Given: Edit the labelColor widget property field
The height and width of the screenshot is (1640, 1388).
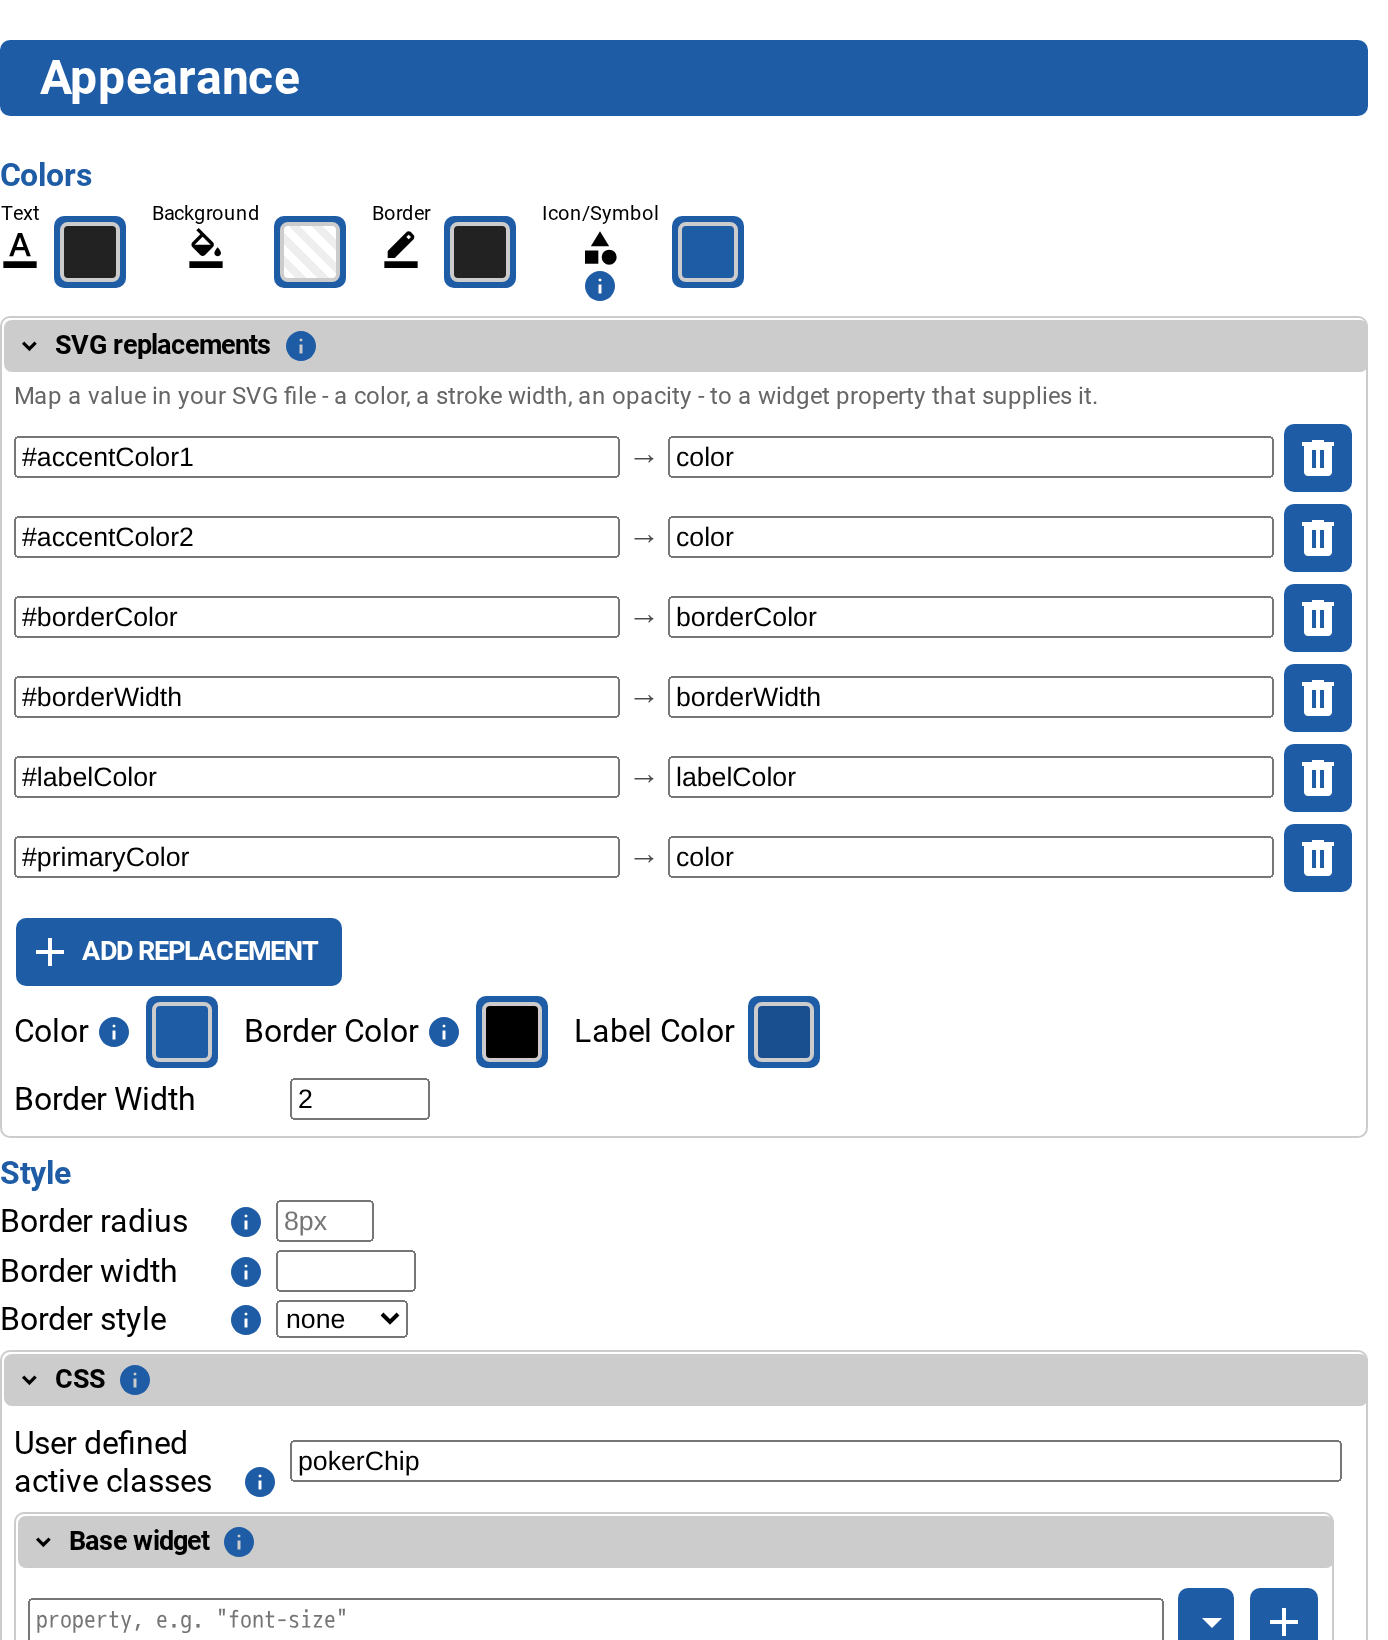Looking at the screenshot, I should click(971, 777).
